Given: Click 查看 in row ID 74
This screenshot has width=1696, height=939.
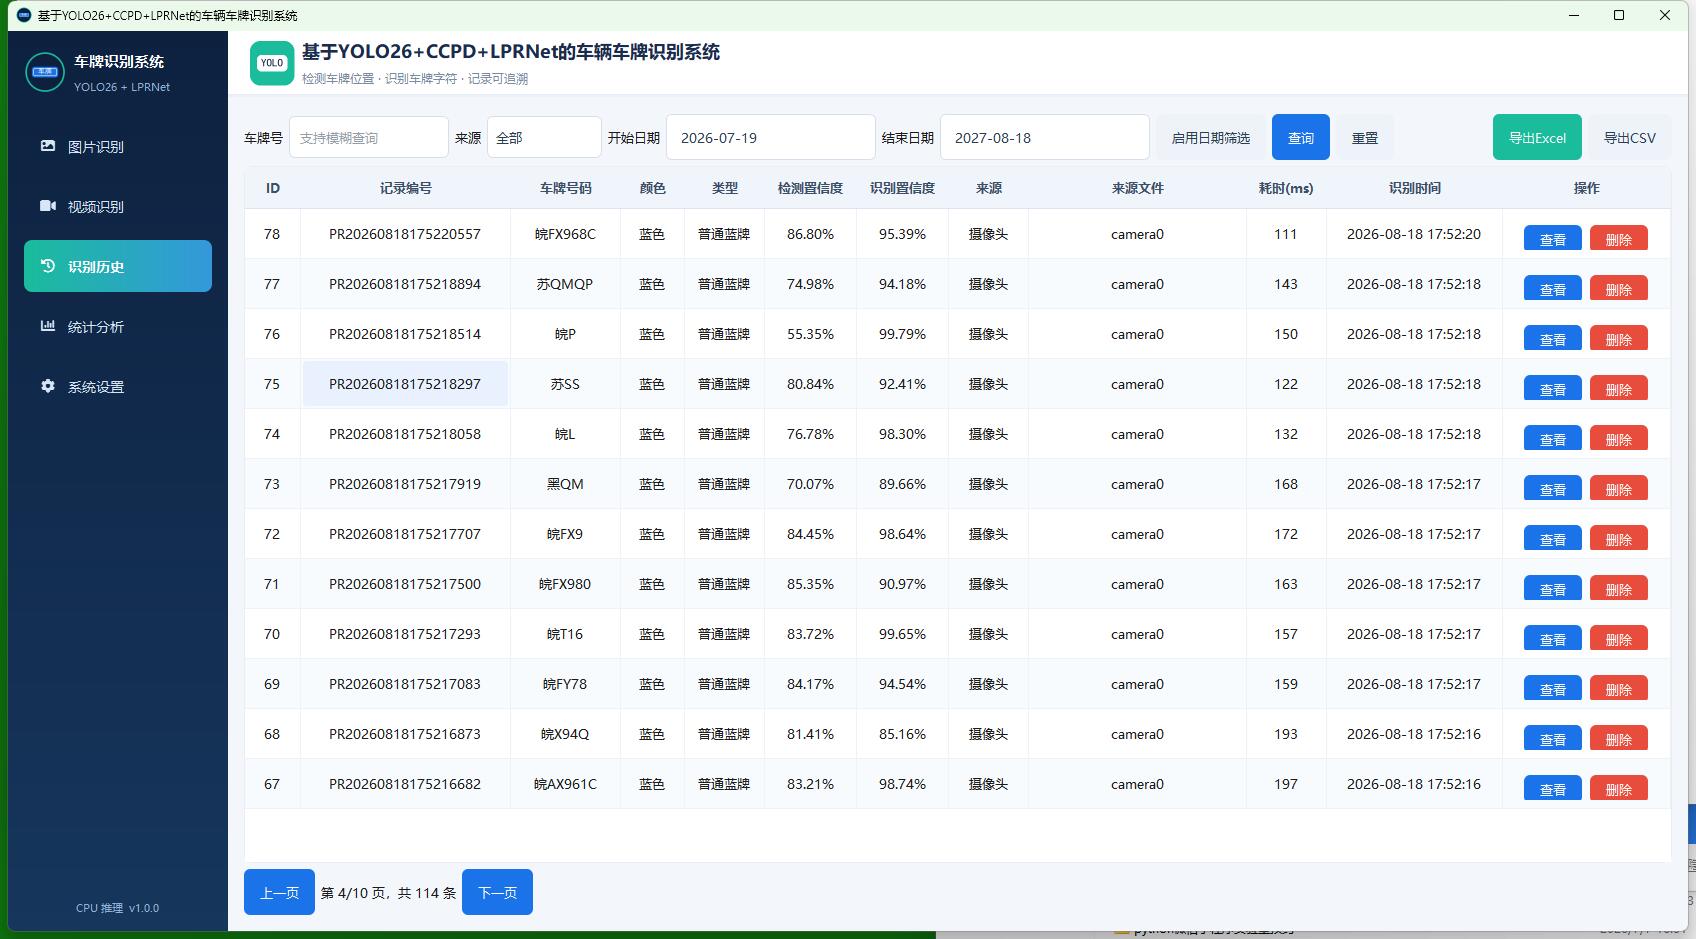Looking at the screenshot, I should point(1552,439).
